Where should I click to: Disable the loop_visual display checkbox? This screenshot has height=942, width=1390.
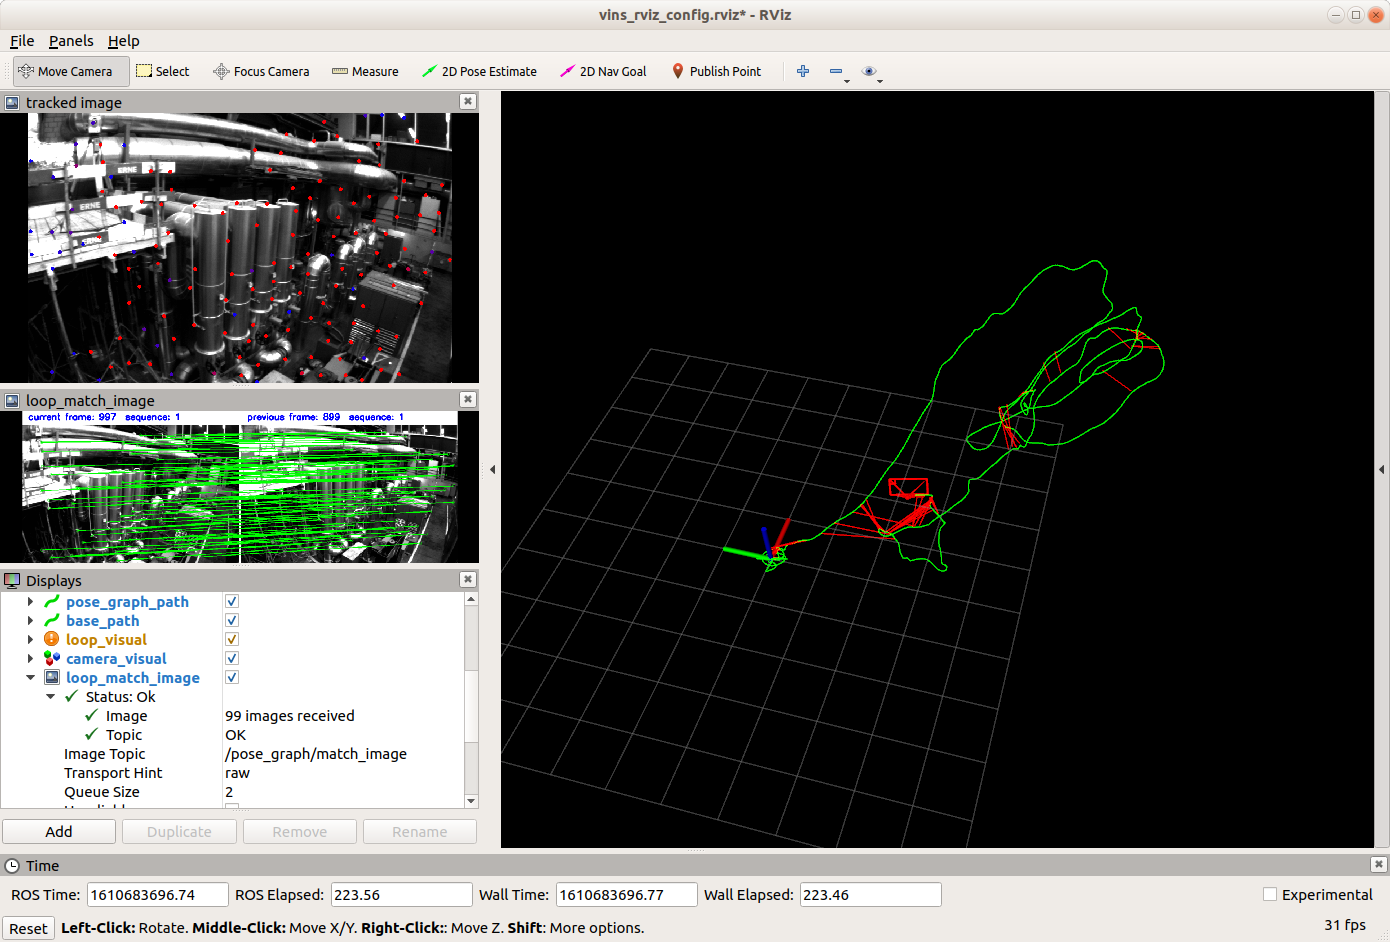[x=232, y=639]
